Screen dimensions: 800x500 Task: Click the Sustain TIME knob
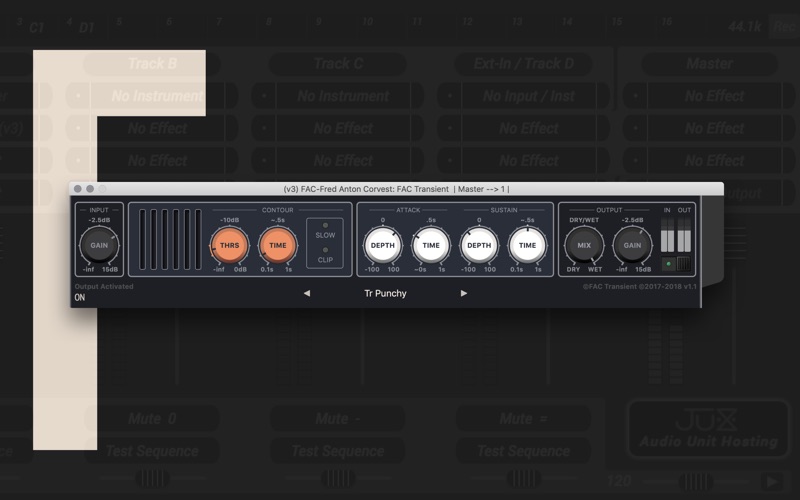click(528, 245)
